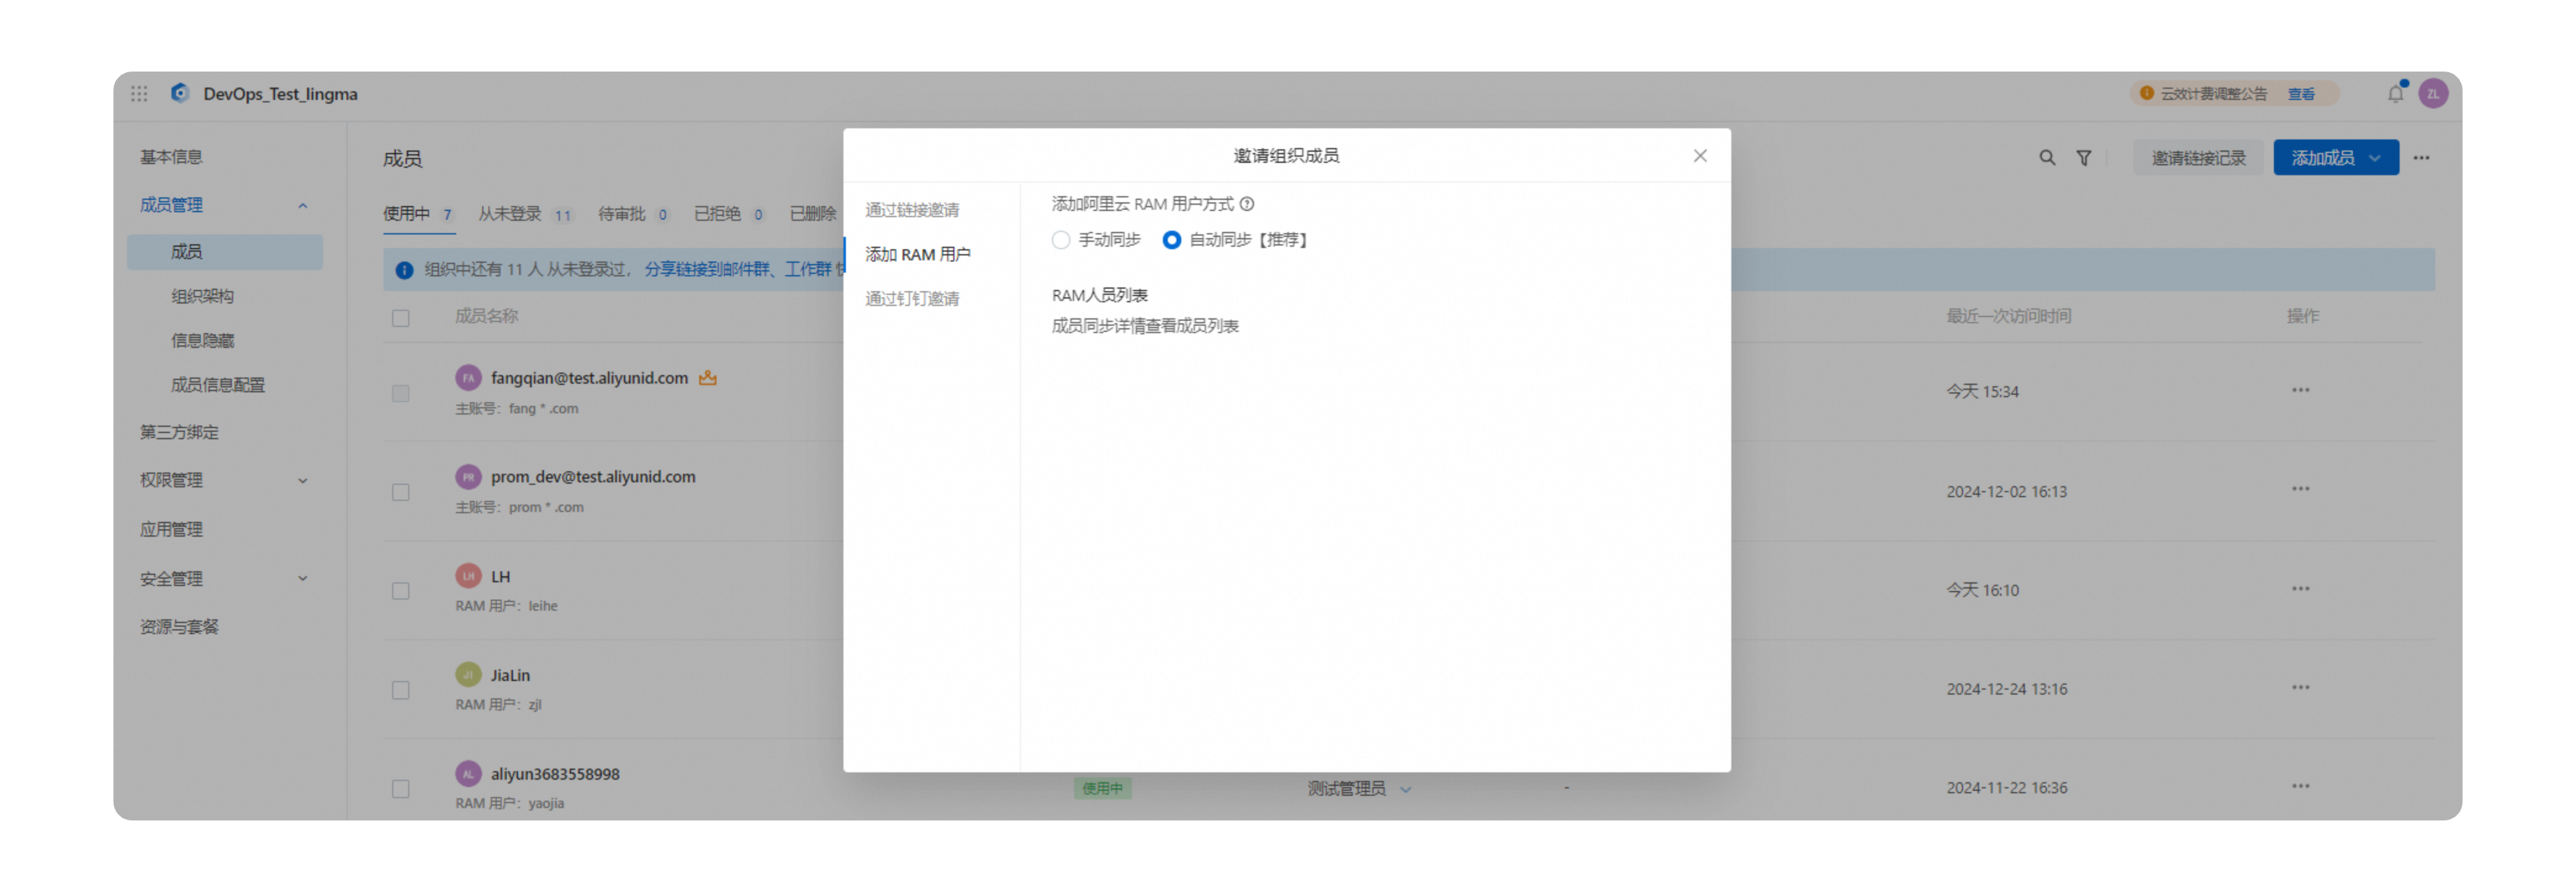This screenshot has width=2576, height=892.
Task: Switch to 通过钉钉邀请 tab
Action: [x=912, y=298]
